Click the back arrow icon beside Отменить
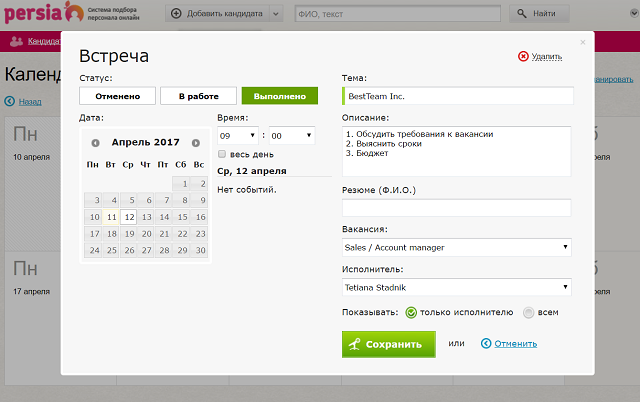640x402 pixels. [486, 344]
